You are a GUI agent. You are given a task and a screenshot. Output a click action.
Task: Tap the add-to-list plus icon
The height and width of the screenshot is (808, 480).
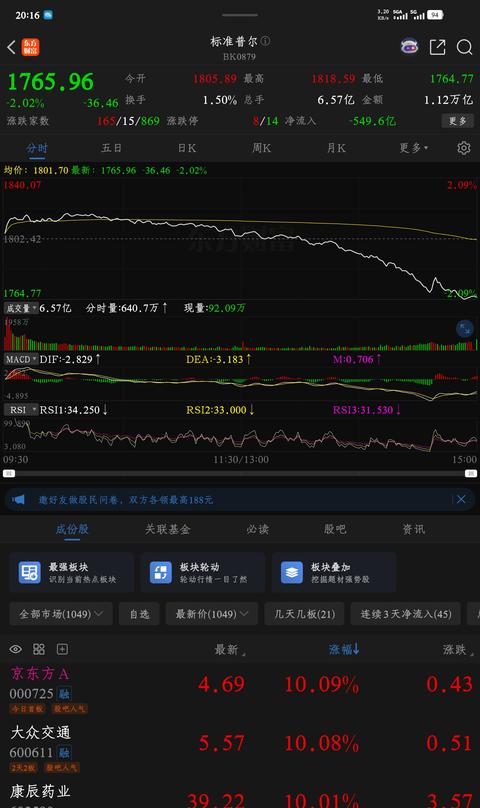click(62, 649)
